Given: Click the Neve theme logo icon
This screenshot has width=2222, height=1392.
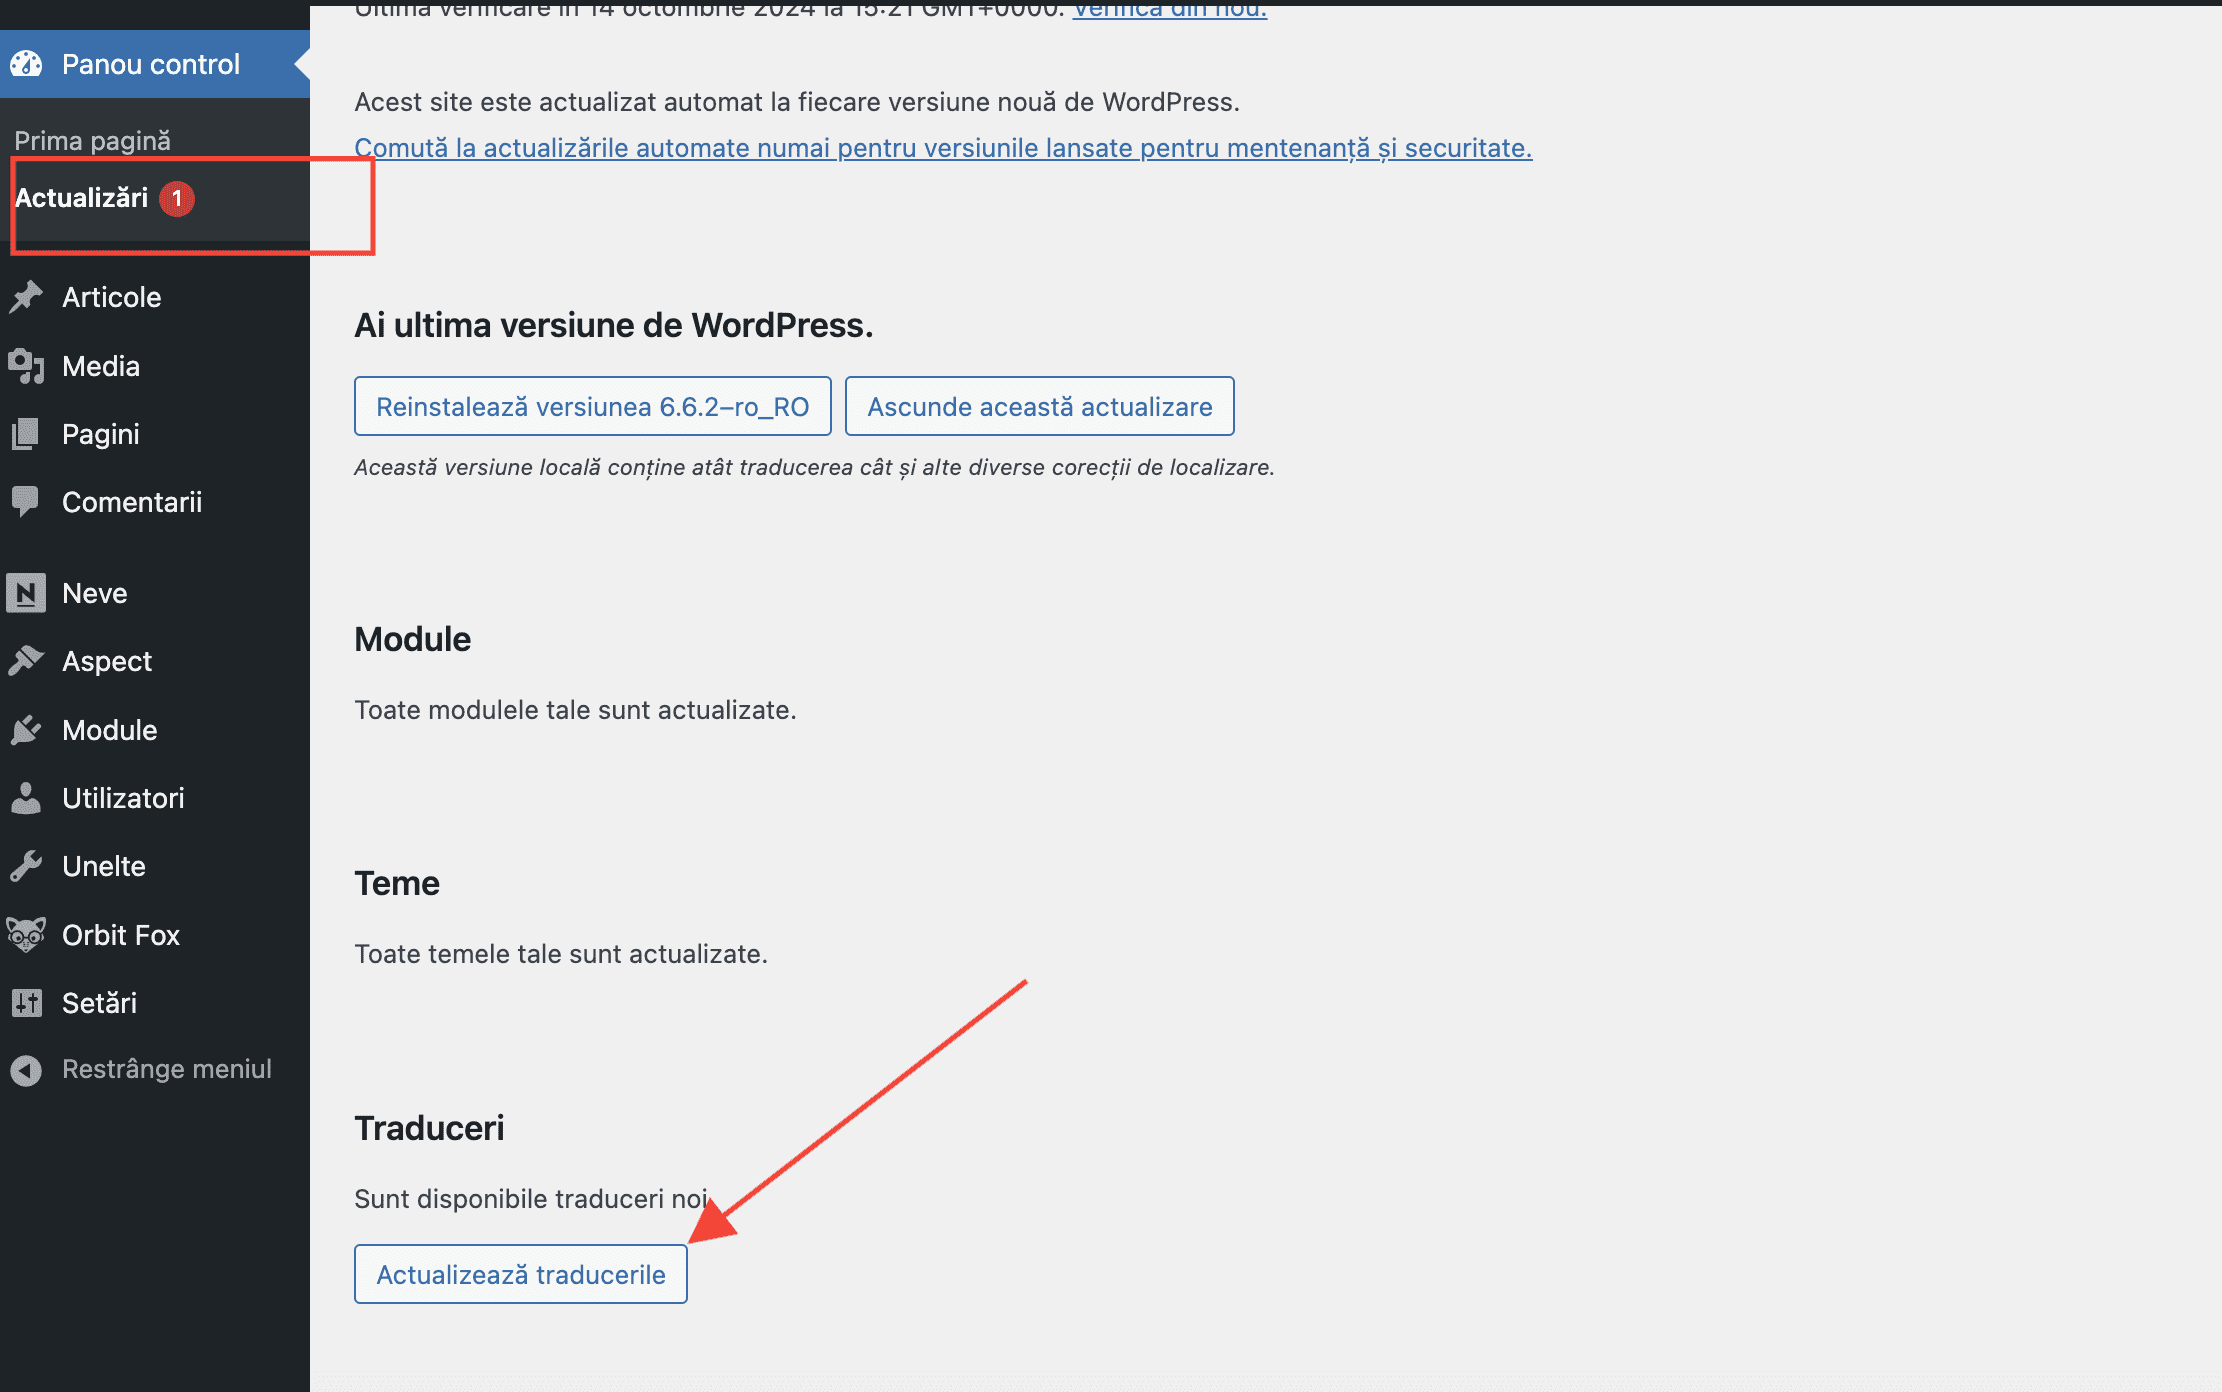Looking at the screenshot, I should pyautogui.click(x=26, y=593).
